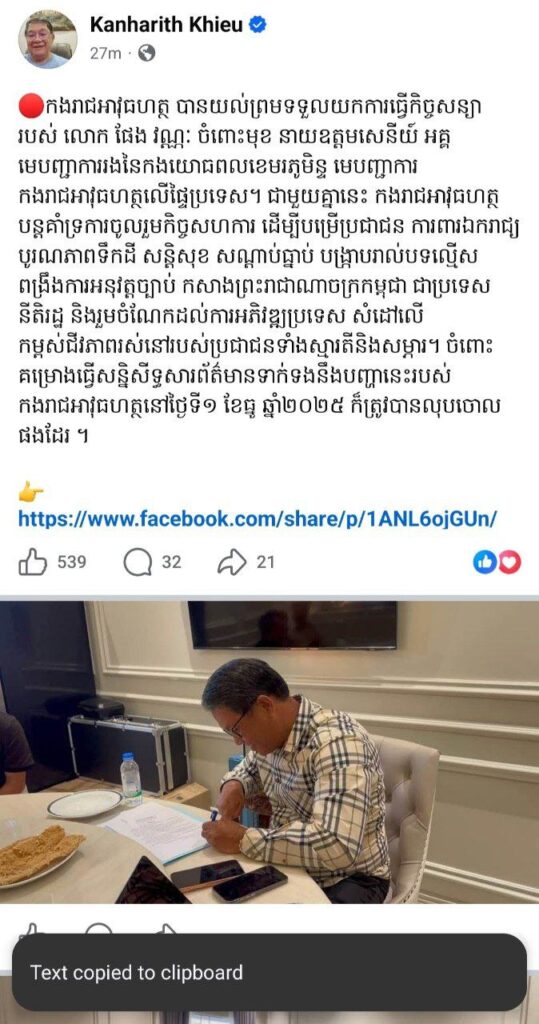
Task: Click the globe public audience icon
Action: [146, 54]
